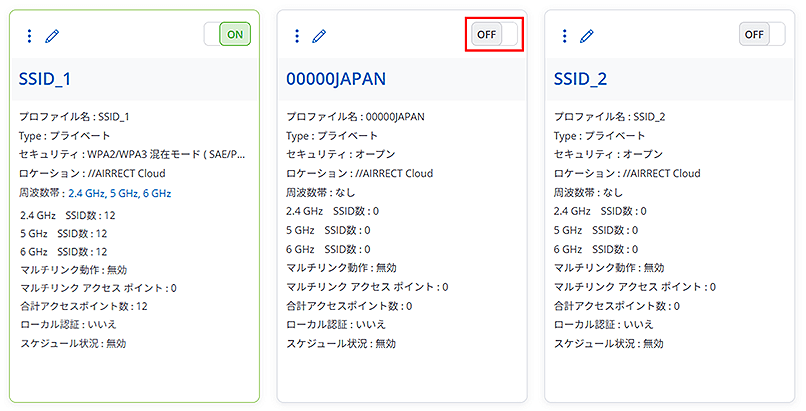Click the pencil edit icon for SSID_2
806x411 pixels.
click(587, 36)
